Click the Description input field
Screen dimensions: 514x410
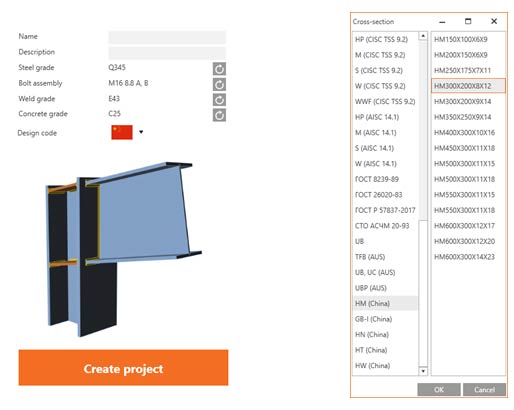pyautogui.click(x=167, y=53)
